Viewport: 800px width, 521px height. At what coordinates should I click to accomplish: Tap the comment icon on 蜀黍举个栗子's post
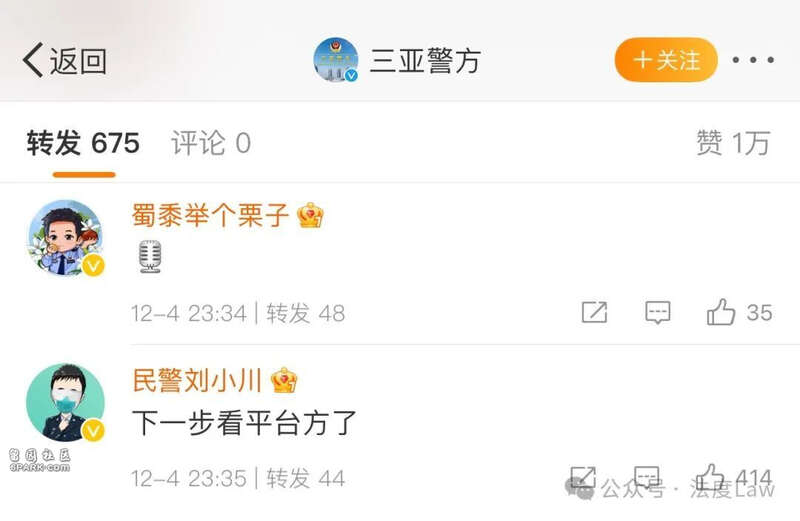click(x=658, y=312)
